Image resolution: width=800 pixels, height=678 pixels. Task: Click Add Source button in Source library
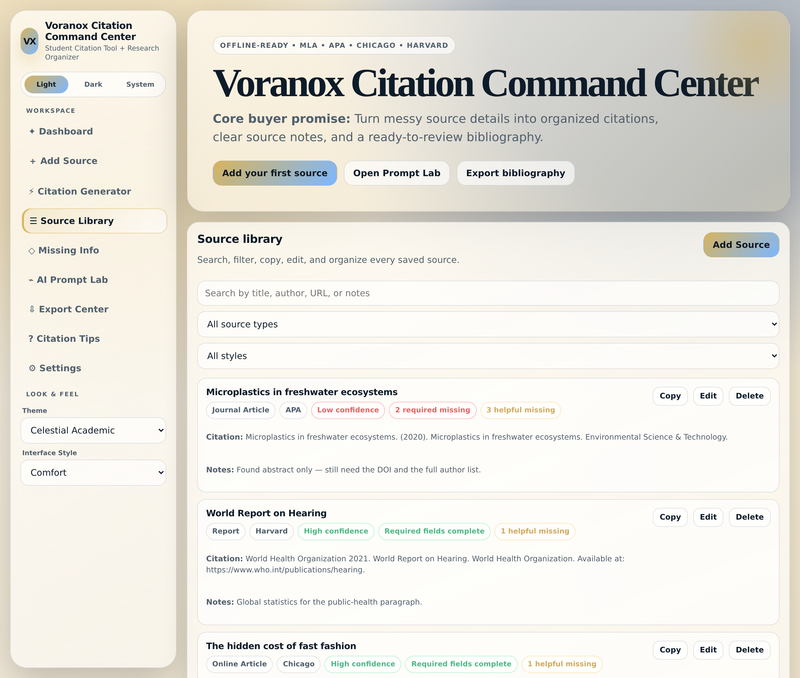pos(741,245)
